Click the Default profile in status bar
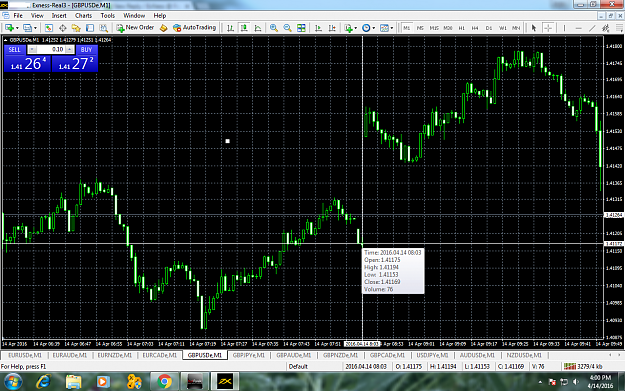The width and height of the screenshot is (625, 391). pos(298,366)
